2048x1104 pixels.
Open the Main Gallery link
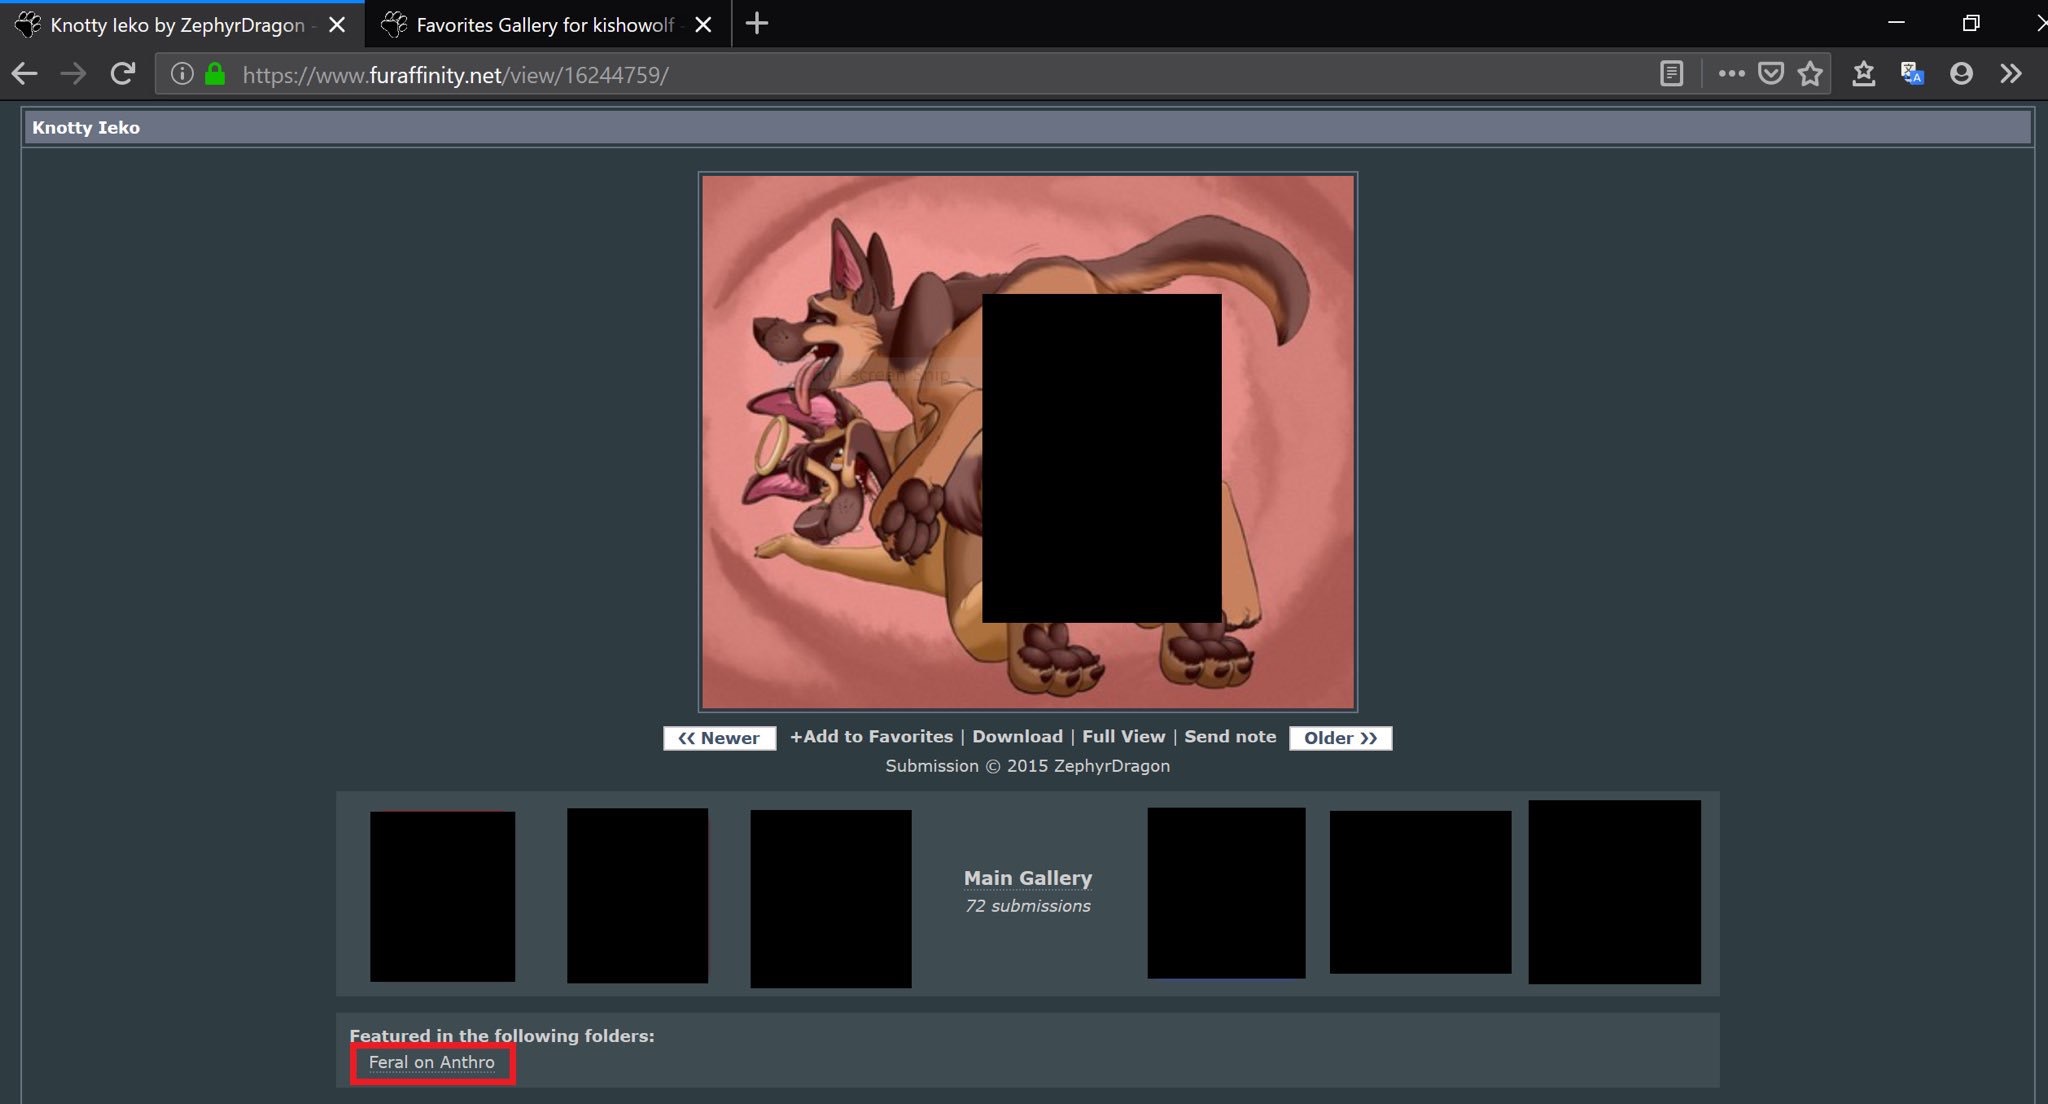pos(1028,878)
